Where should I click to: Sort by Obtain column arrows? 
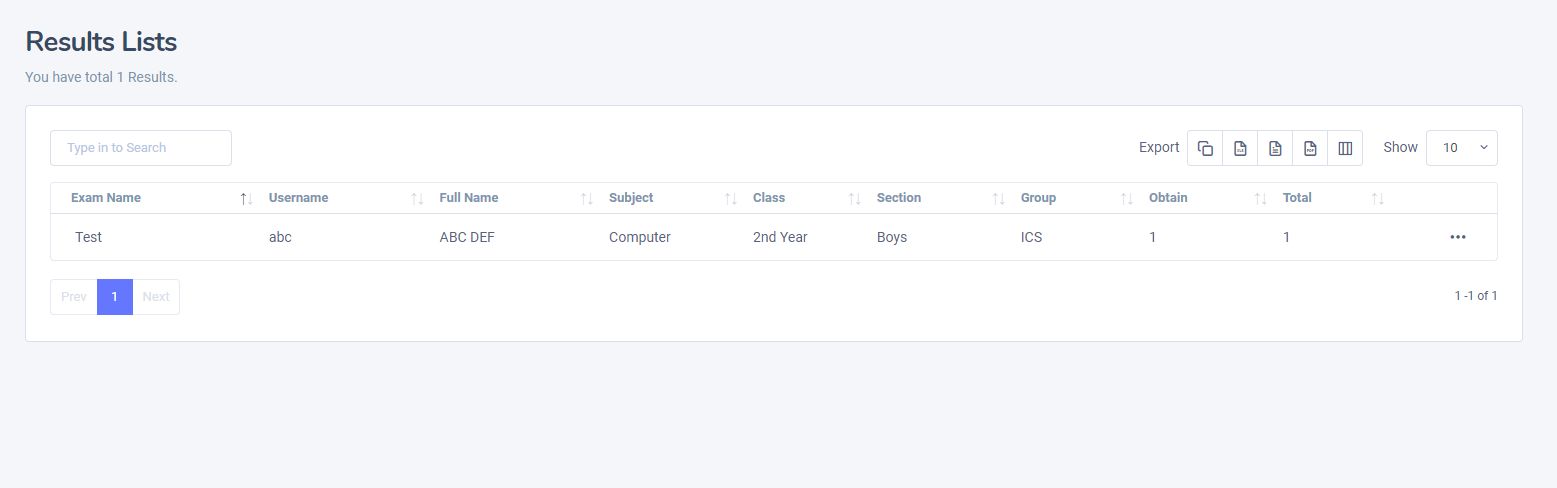click(x=1261, y=199)
